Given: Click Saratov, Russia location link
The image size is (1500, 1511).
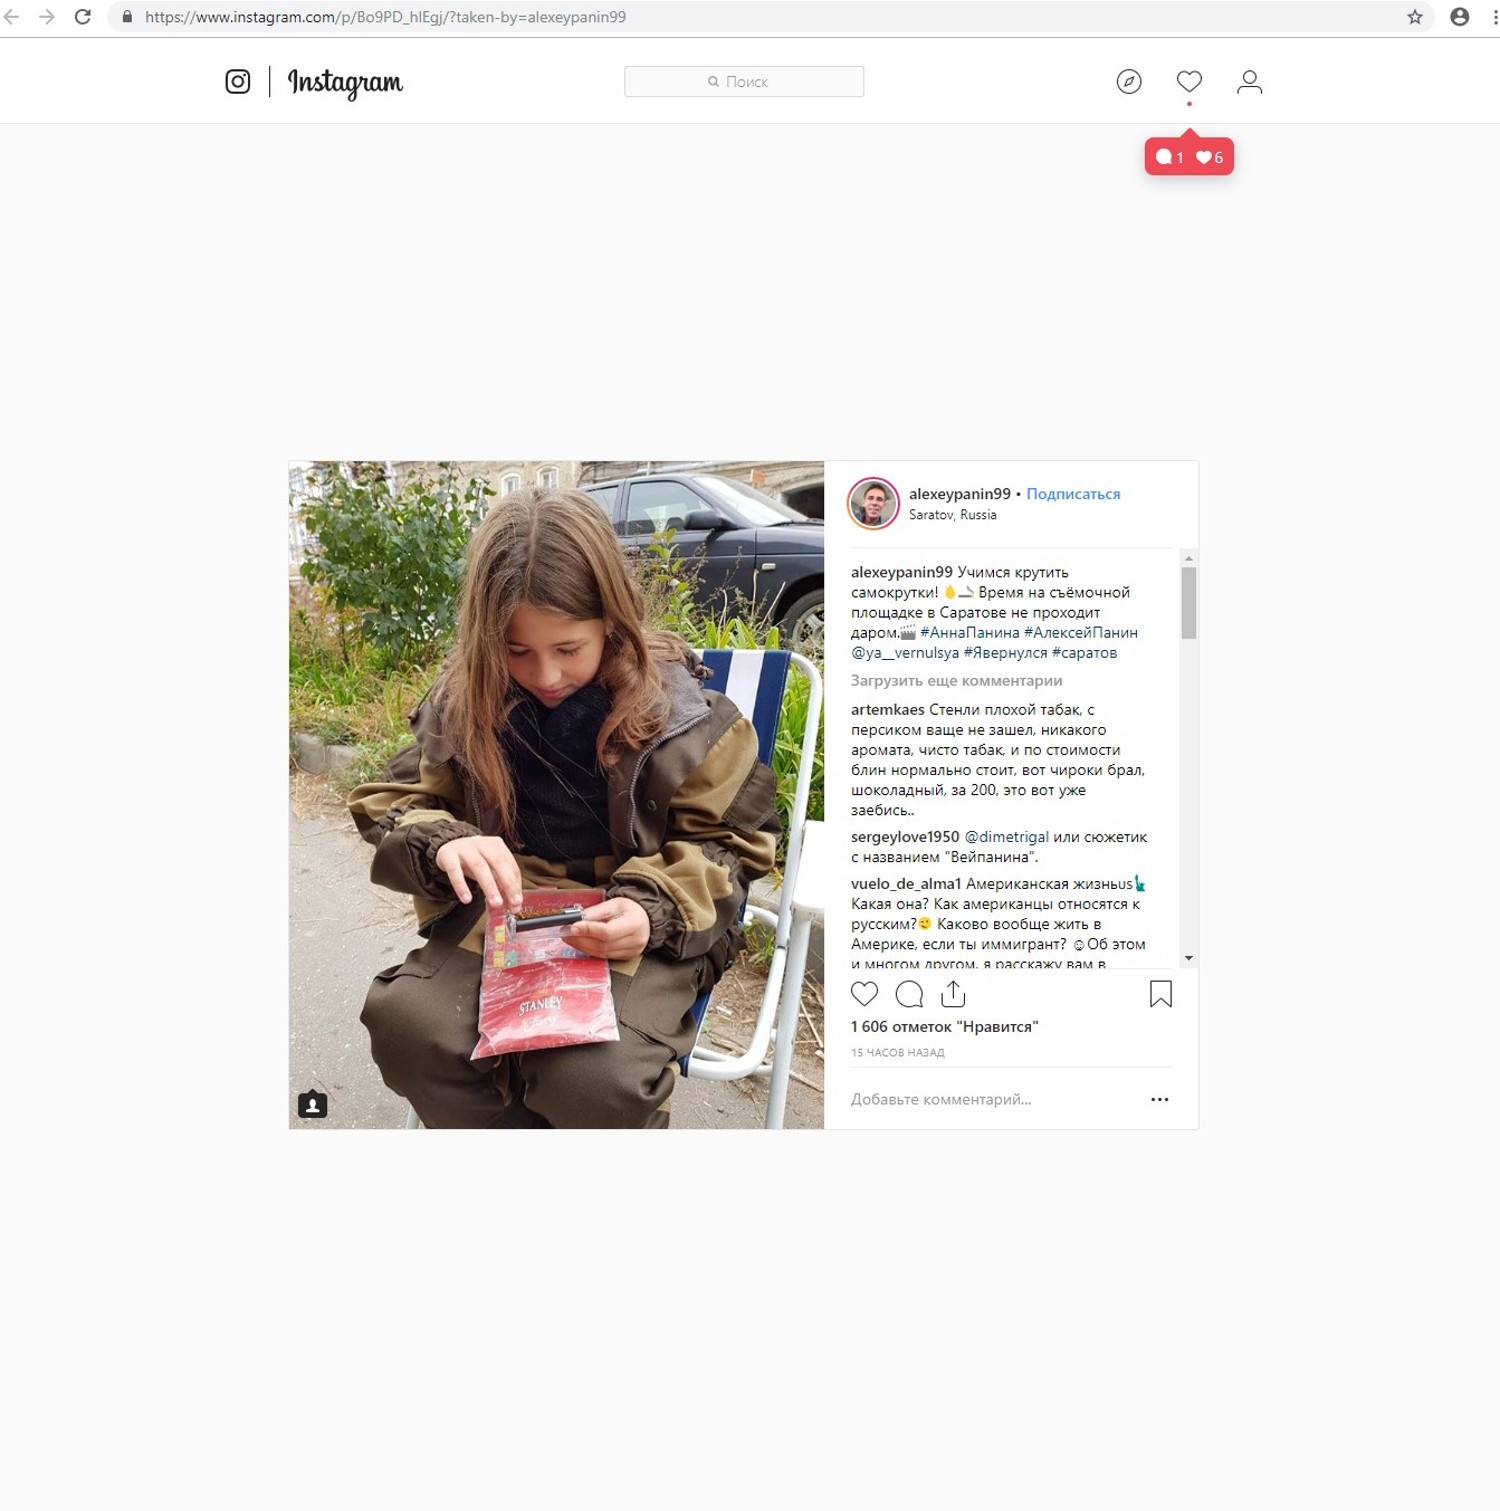Looking at the screenshot, I should tap(952, 514).
